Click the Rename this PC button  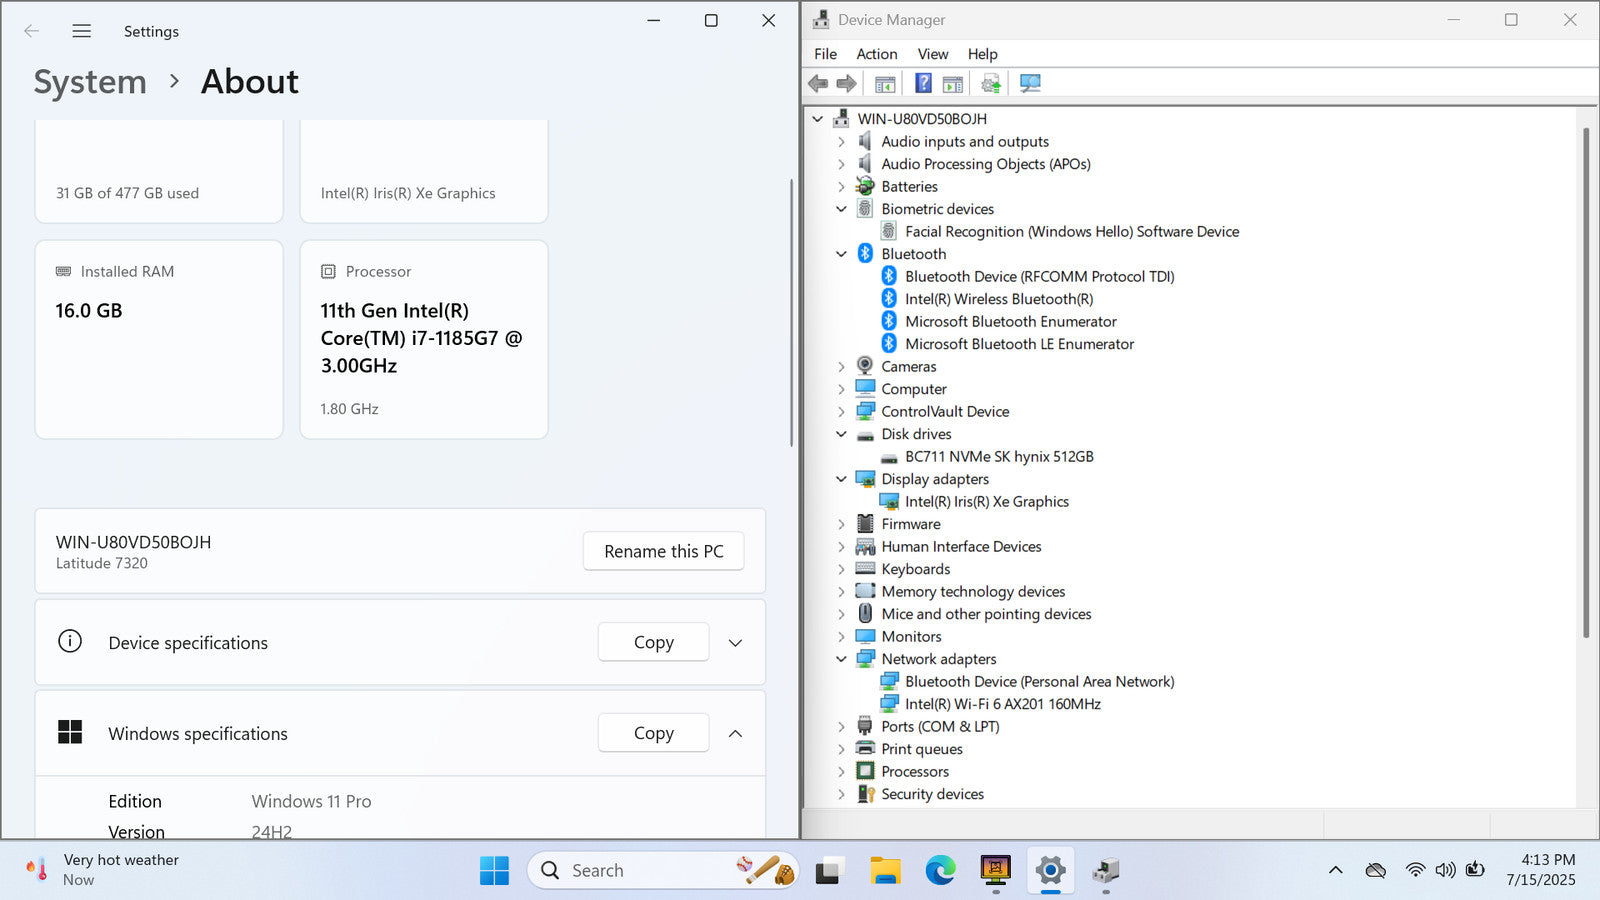point(664,551)
